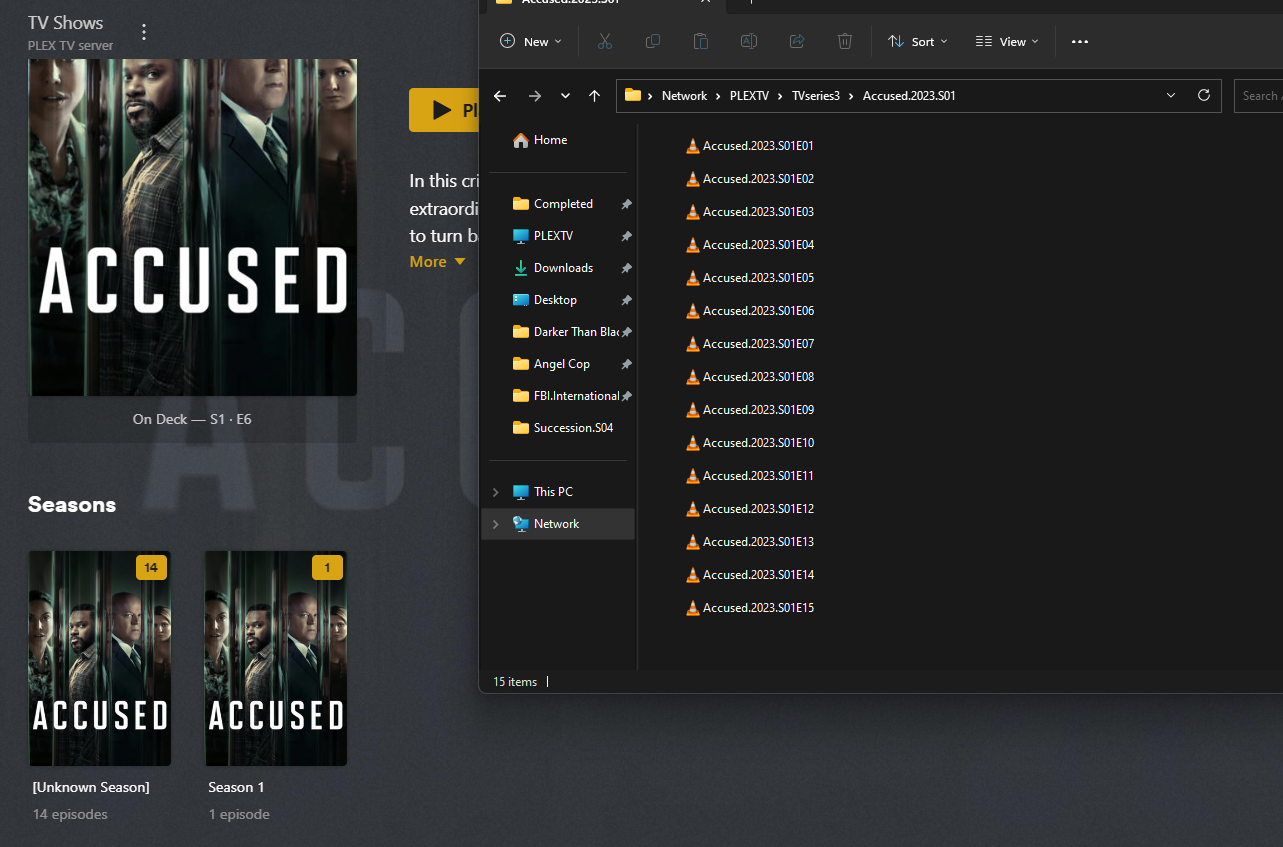Click the Delete trash icon in Explorer toolbar
This screenshot has width=1283, height=847.
(x=845, y=41)
